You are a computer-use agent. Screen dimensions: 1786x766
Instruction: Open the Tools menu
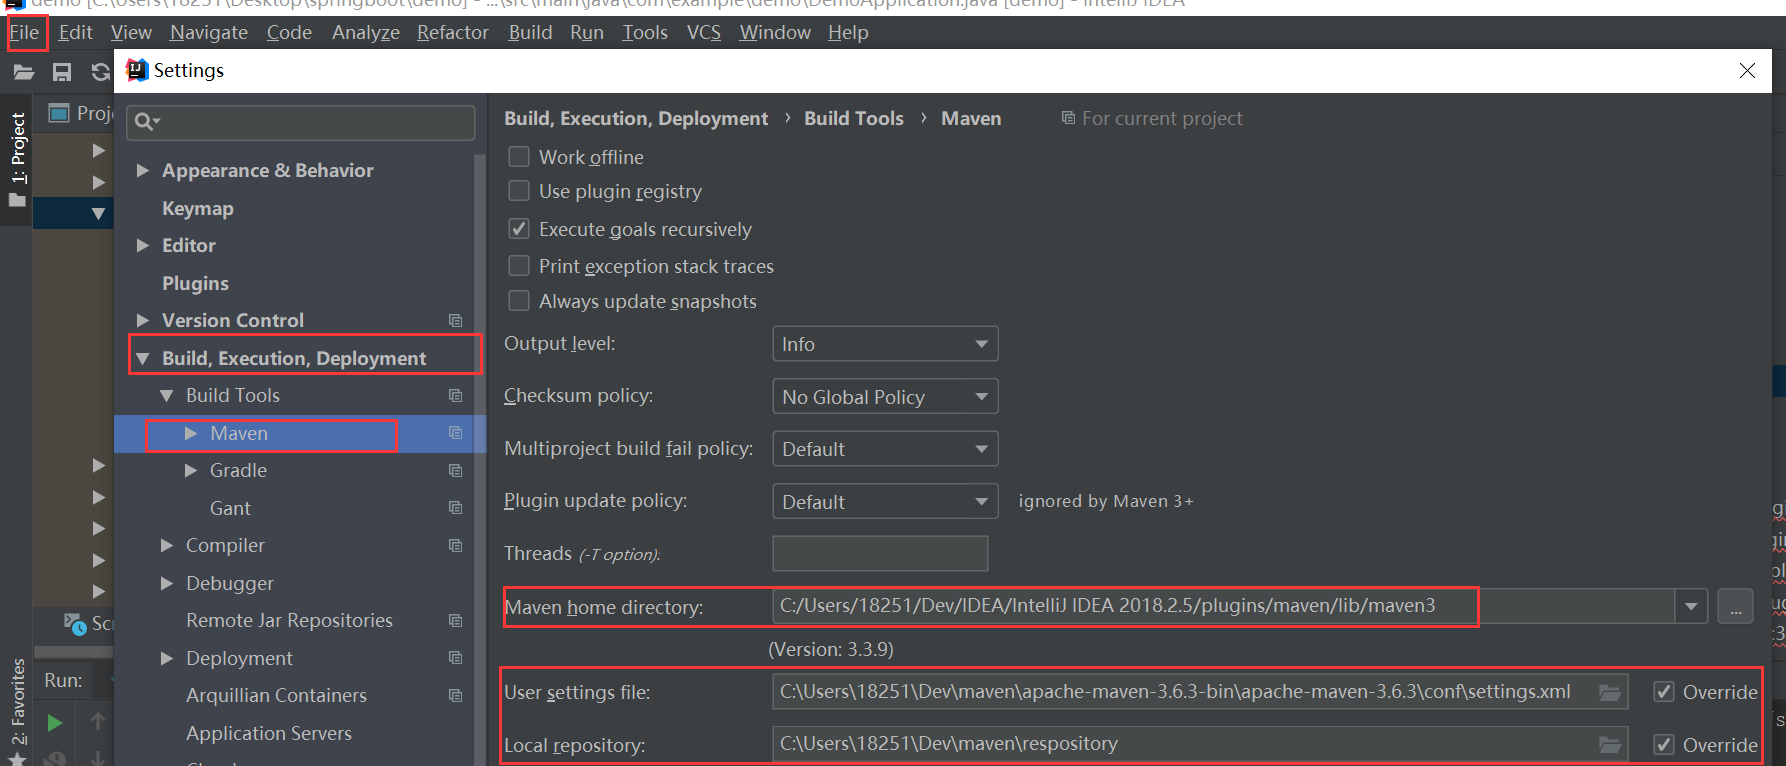pyautogui.click(x=645, y=32)
